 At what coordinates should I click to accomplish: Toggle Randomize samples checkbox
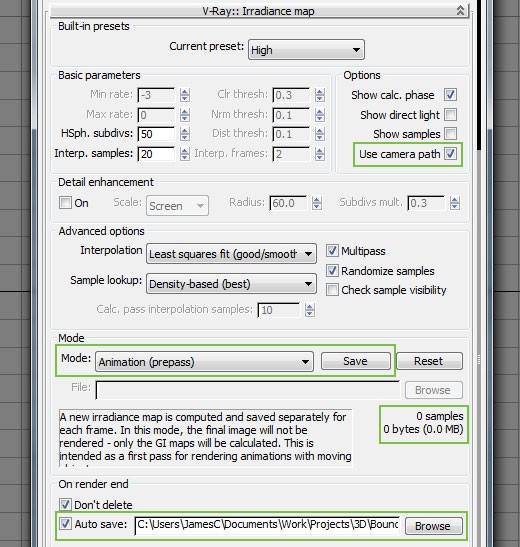tap(332, 270)
